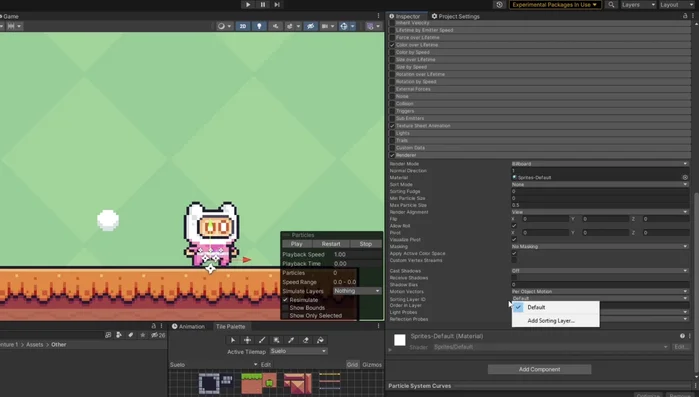
Task: Click the Step frame button in top toolbar
Action: 277,4
